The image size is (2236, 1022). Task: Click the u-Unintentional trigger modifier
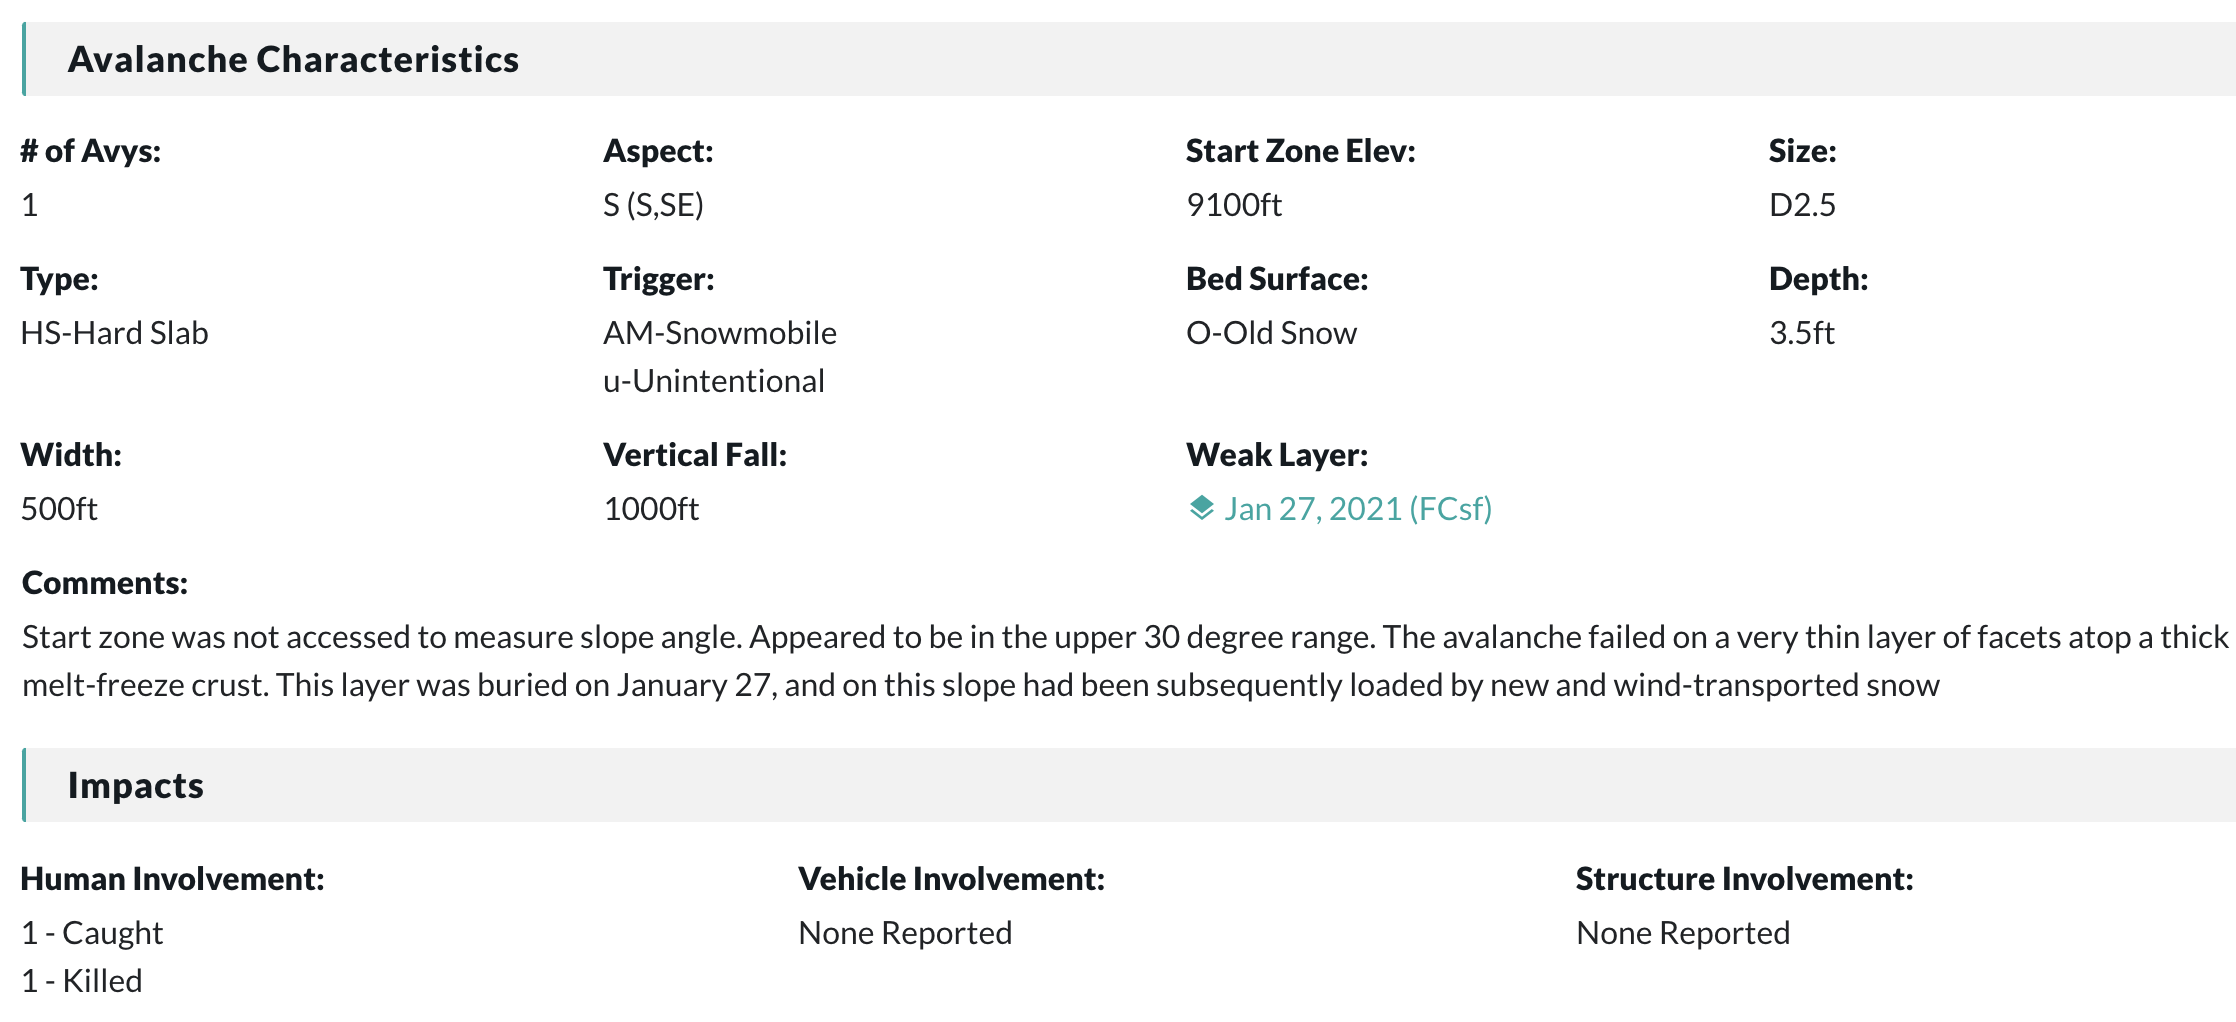click(714, 381)
